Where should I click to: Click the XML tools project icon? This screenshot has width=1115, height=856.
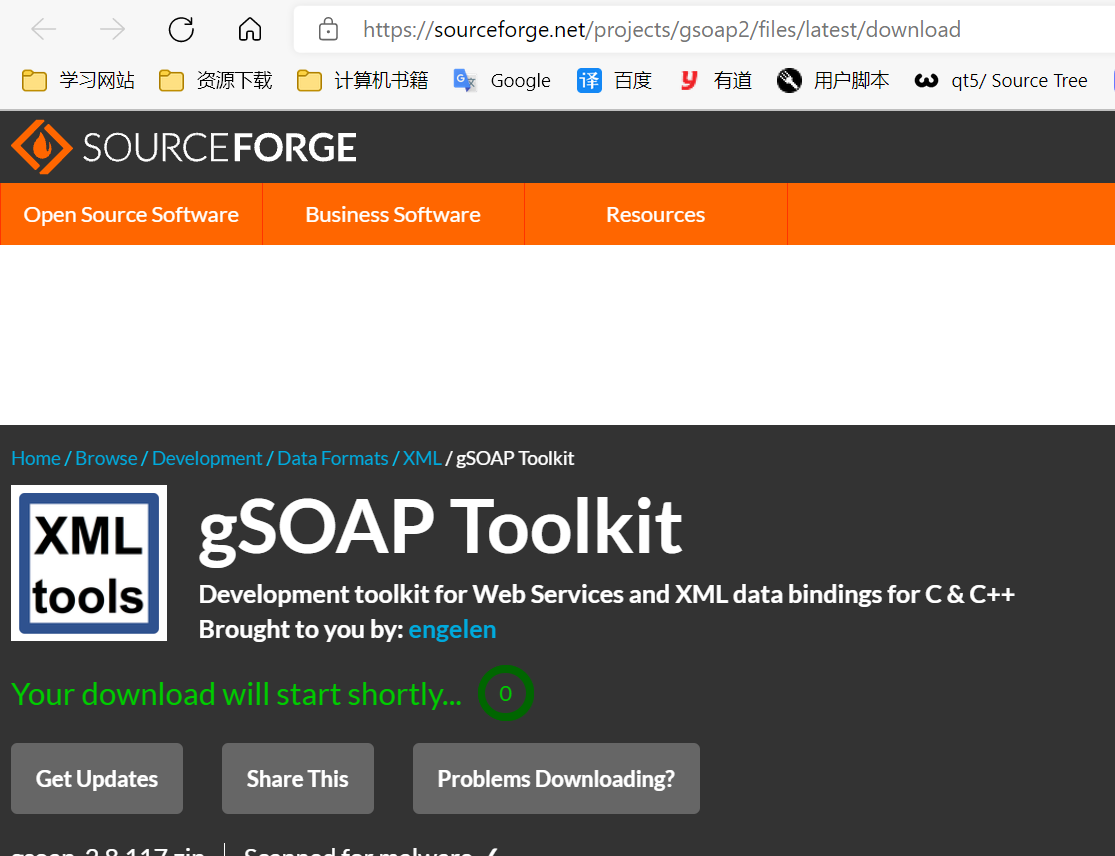(x=89, y=563)
